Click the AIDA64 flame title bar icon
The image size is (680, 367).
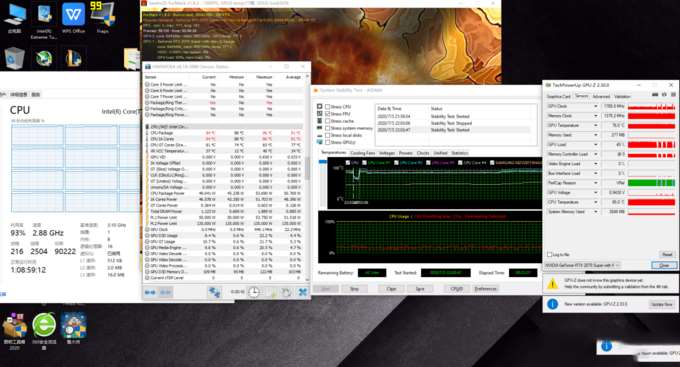point(316,90)
